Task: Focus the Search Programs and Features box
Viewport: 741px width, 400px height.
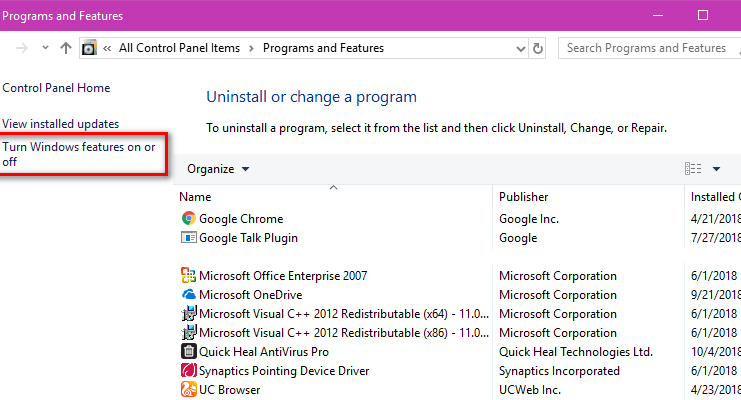Action: 647,48
